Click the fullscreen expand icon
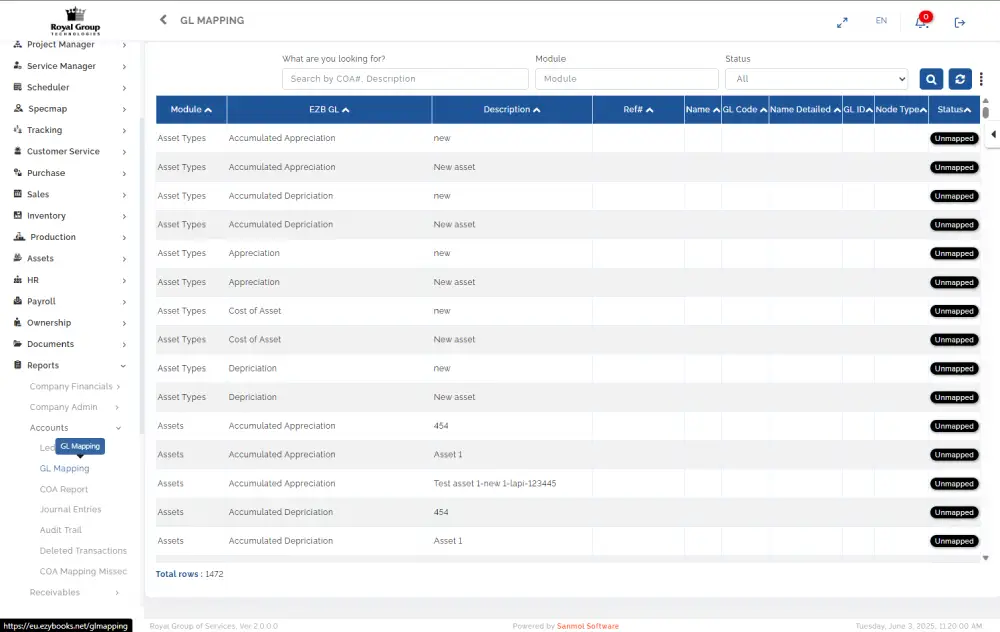The image size is (1000, 632). click(842, 21)
